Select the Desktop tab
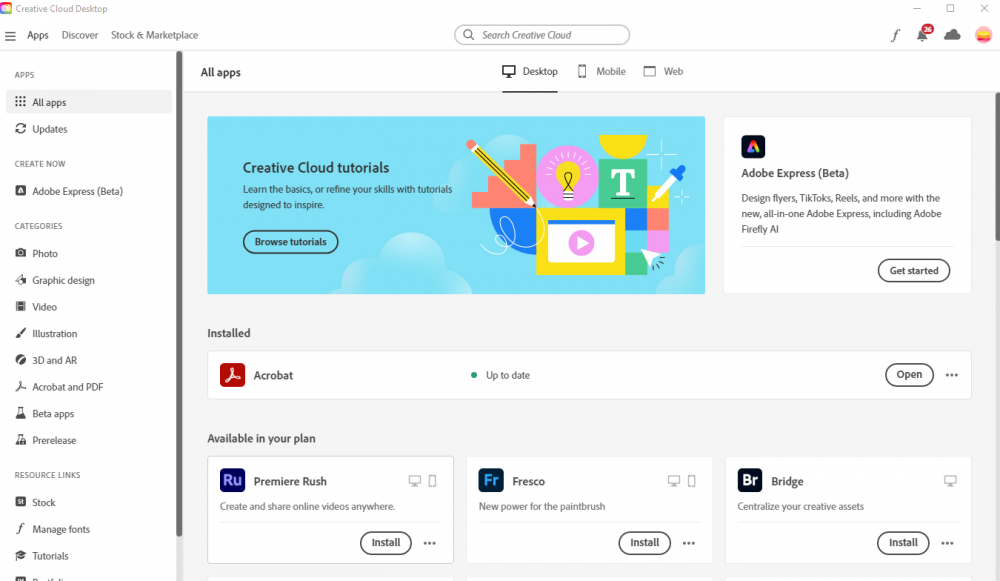 point(530,71)
